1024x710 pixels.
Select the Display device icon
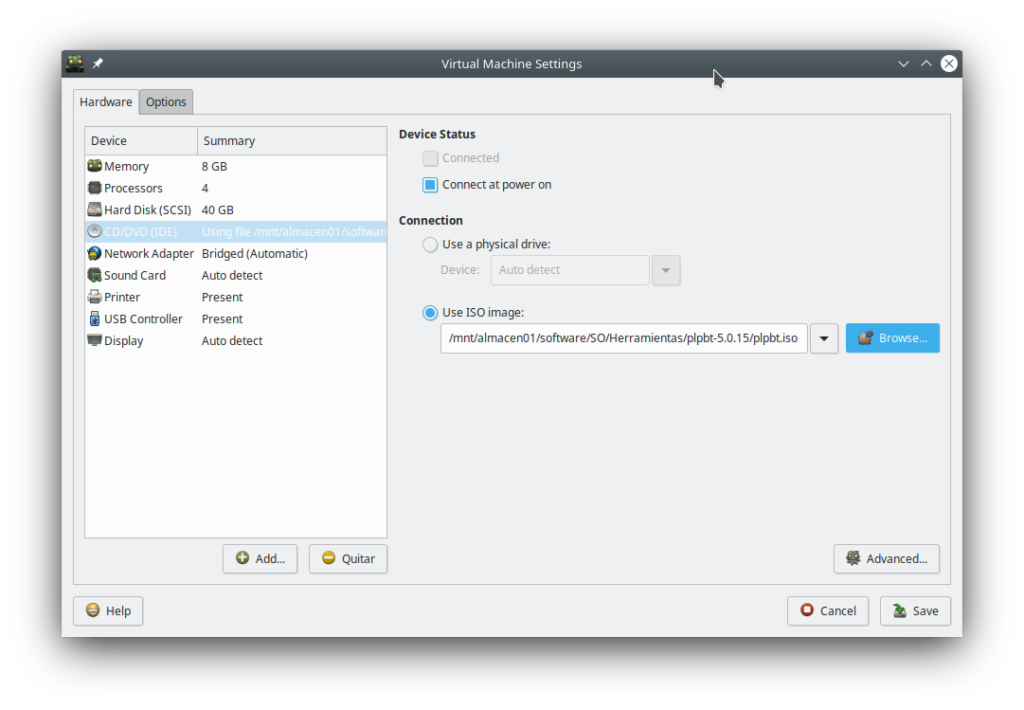(x=95, y=340)
